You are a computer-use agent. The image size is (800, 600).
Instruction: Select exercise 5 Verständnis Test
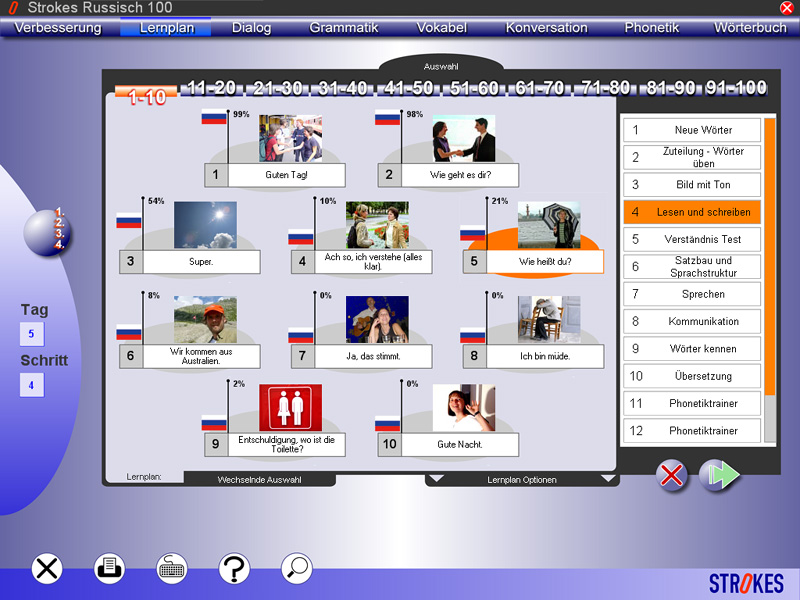coord(692,239)
